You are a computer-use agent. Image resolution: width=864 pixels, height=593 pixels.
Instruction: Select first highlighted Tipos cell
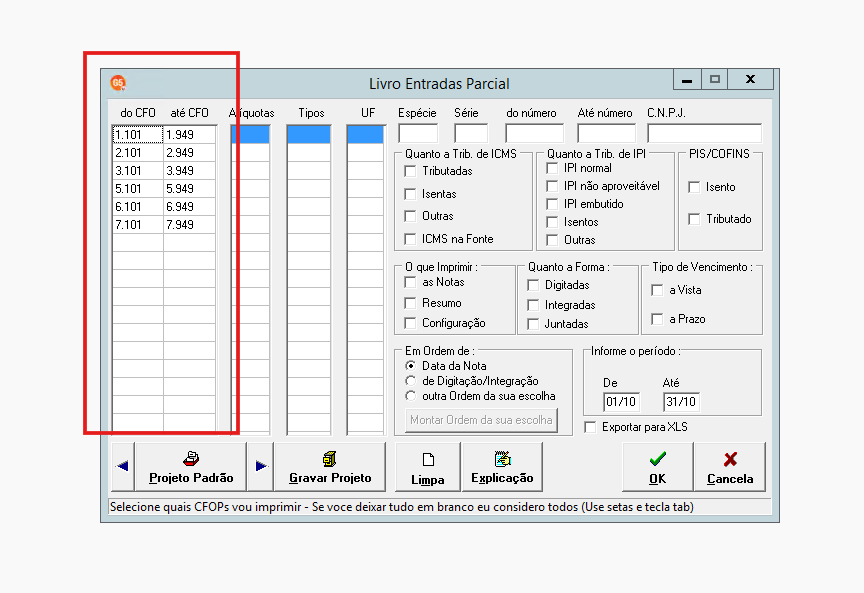pos(309,134)
